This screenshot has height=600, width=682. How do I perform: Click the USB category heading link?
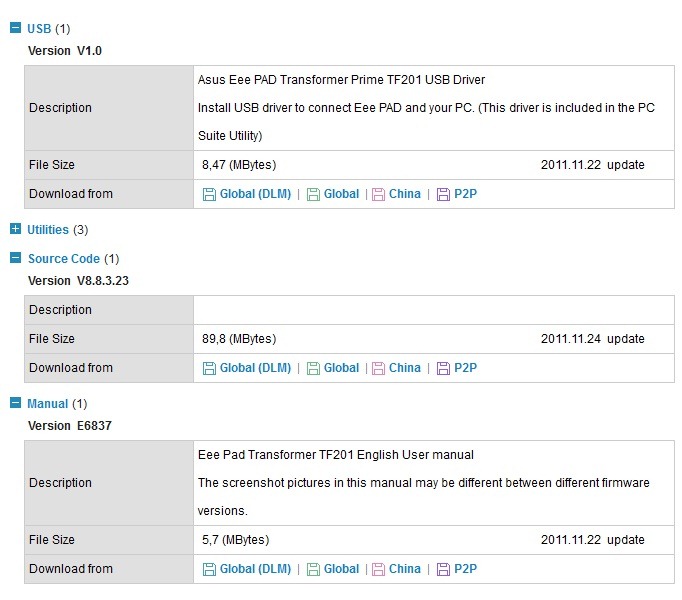pos(39,29)
